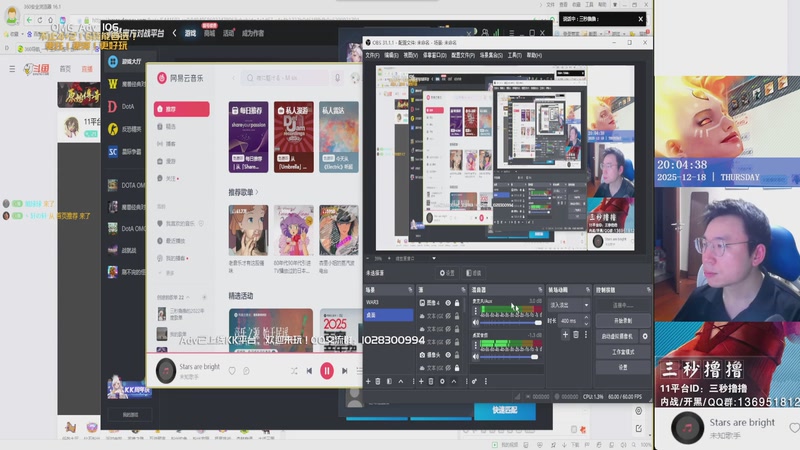Open source properties gear in Sources toolbar
The height and width of the screenshot is (450, 800).
(442, 381)
